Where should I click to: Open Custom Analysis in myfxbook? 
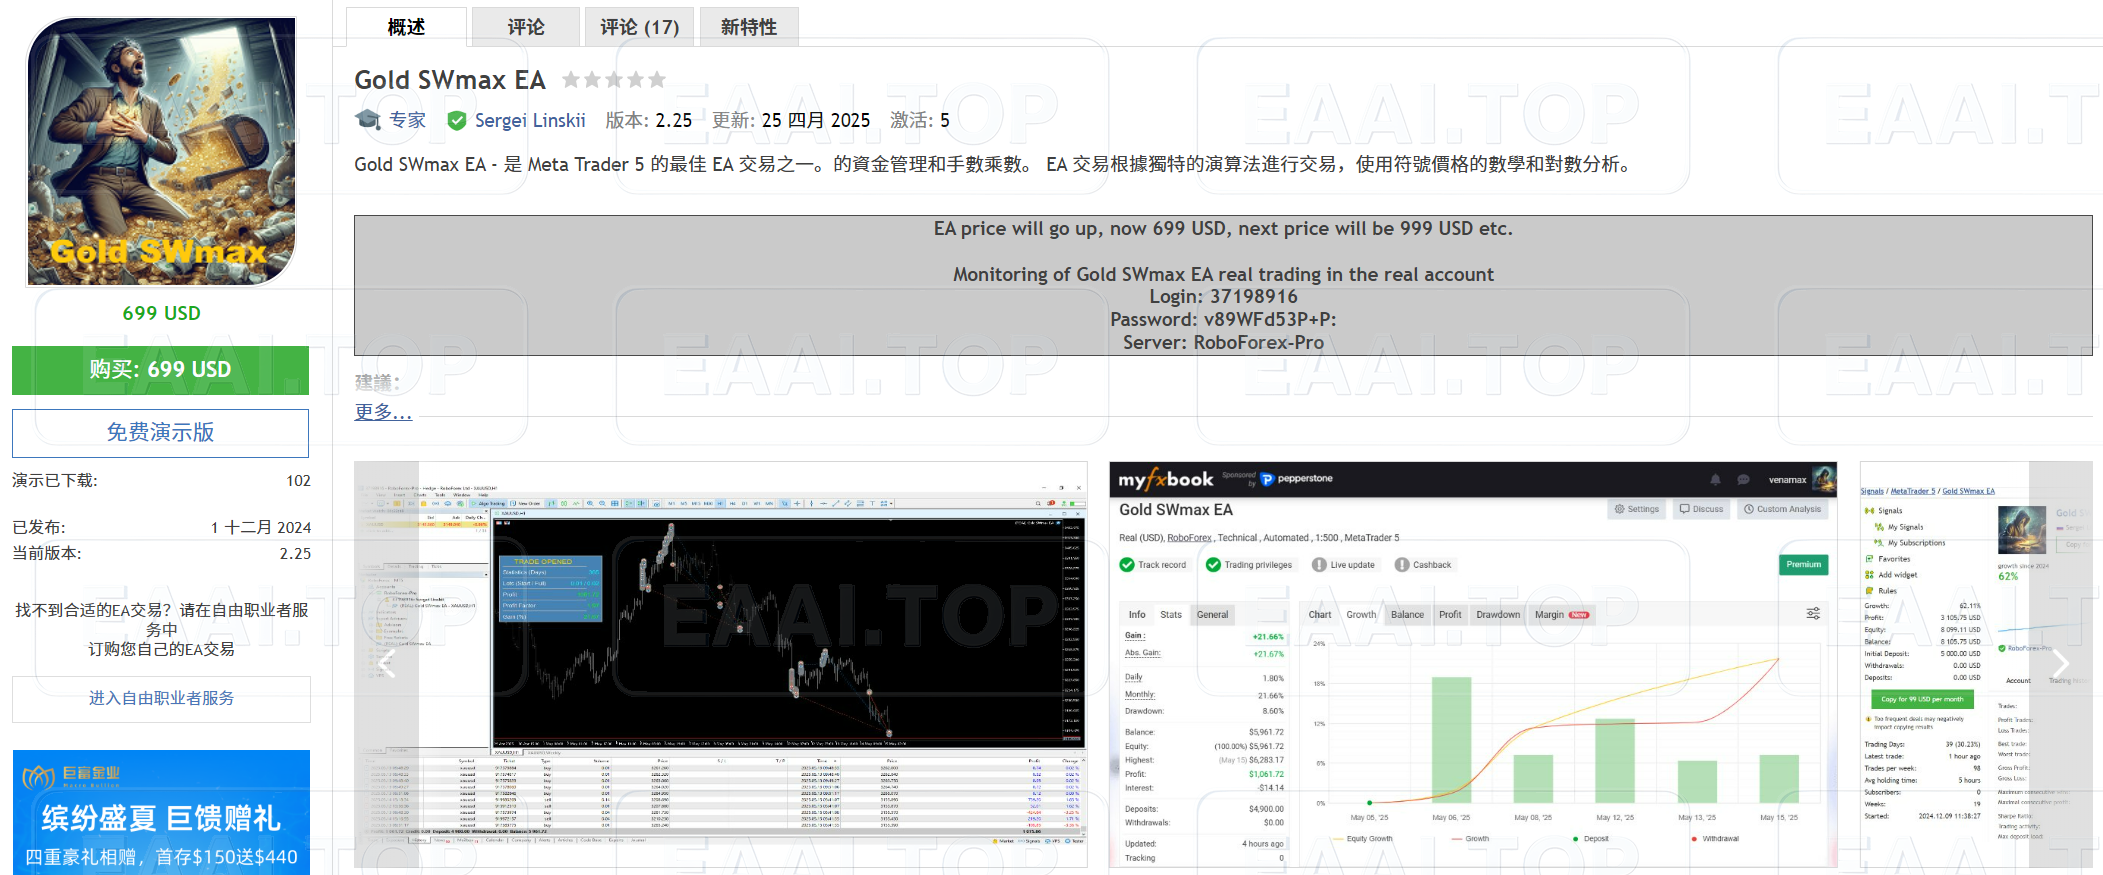coord(1782,509)
